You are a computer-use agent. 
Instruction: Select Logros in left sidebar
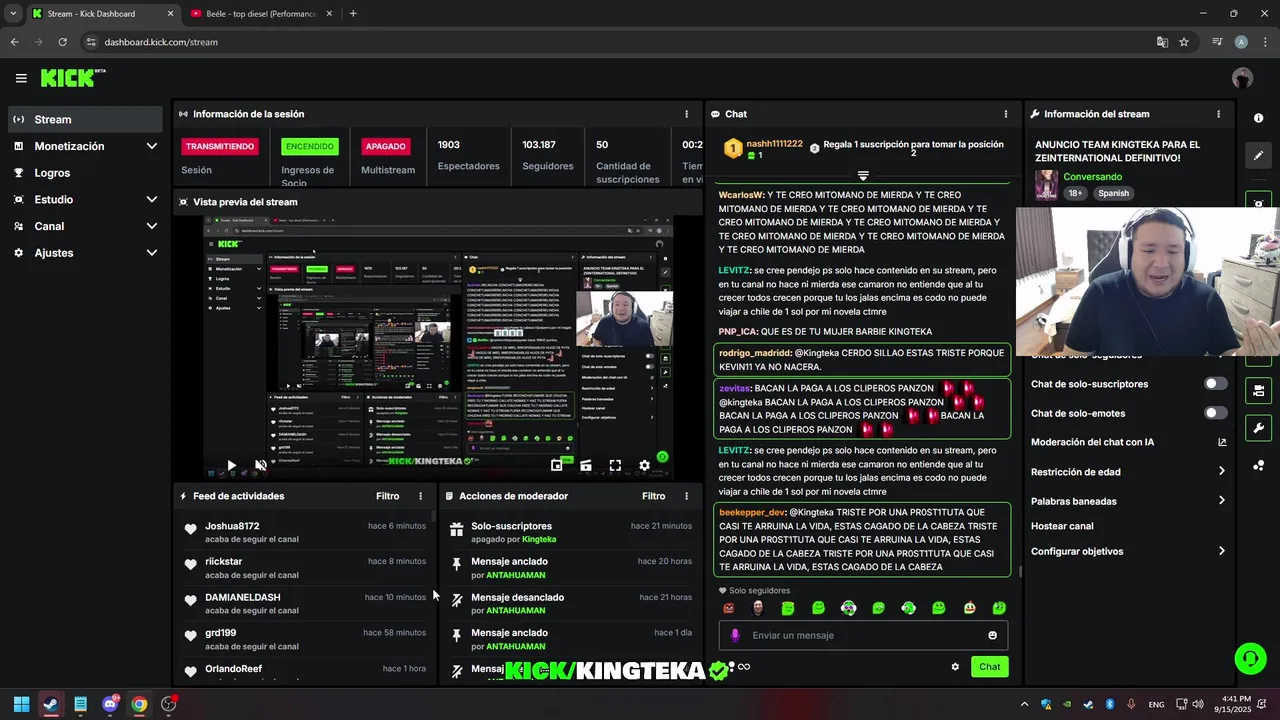click(84, 173)
